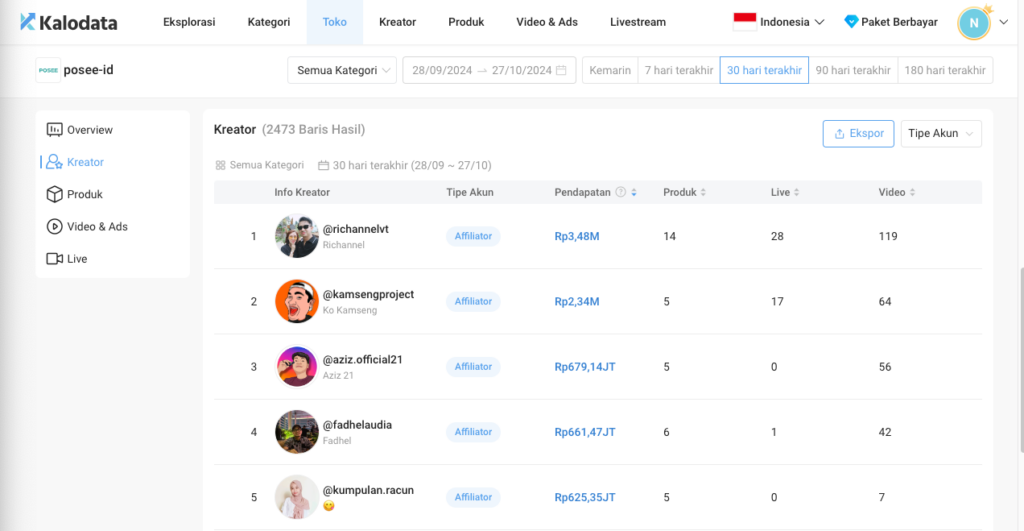Select the Toko tab
Screen dimensions: 1024x531
pos(334,22)
